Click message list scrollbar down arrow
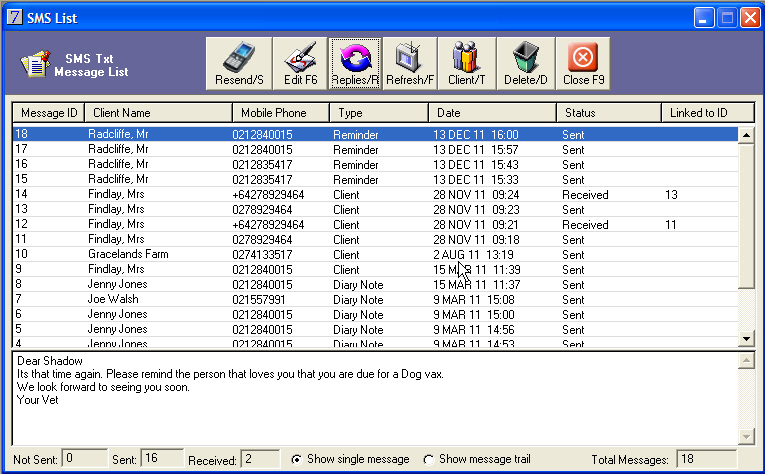The width and height of the screenshot is (765, 474). pos(746,338)
